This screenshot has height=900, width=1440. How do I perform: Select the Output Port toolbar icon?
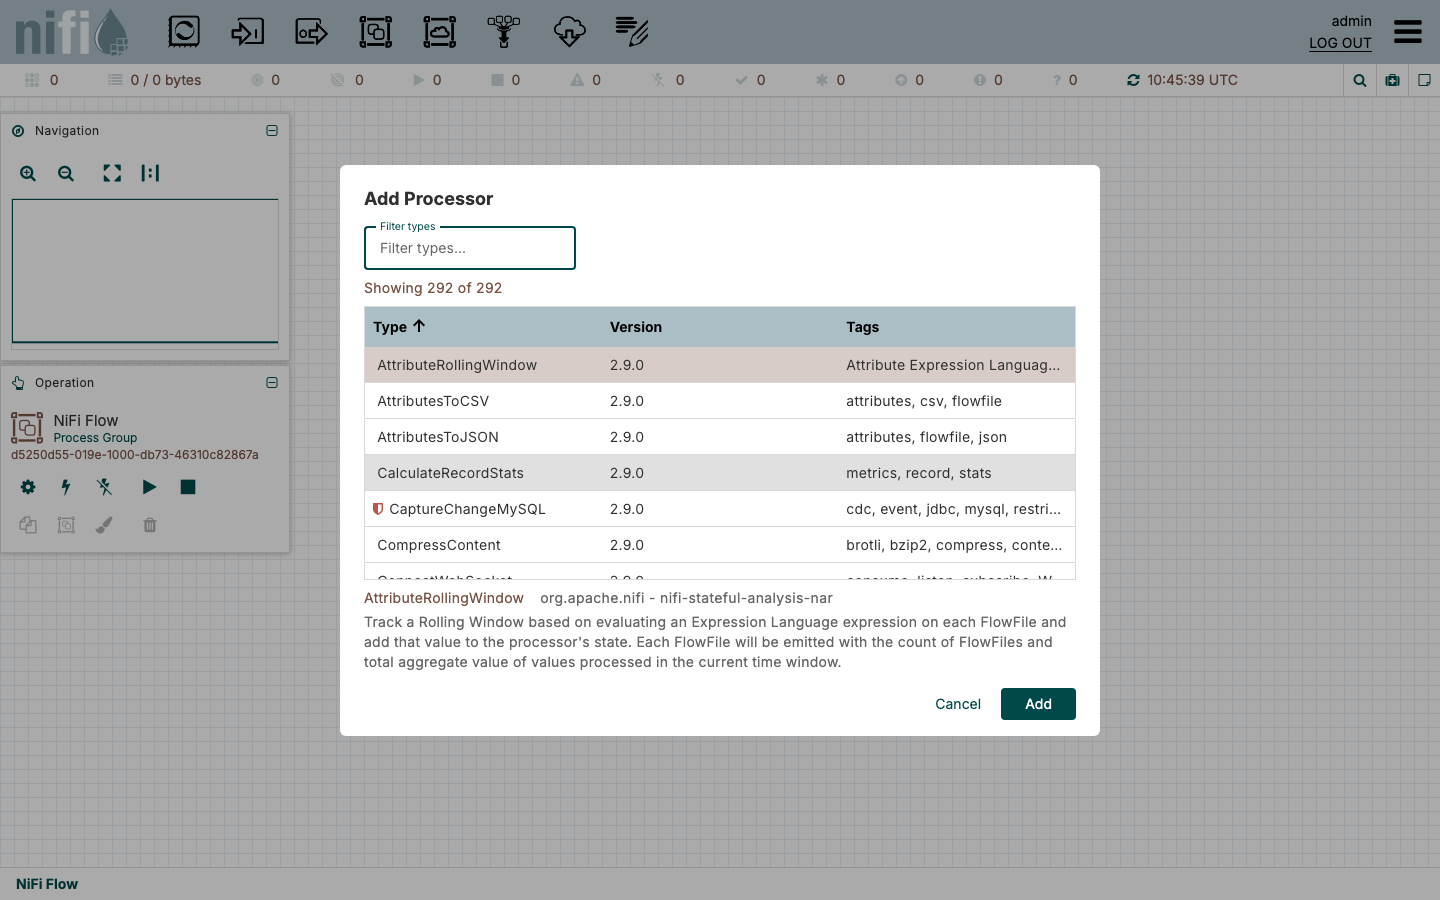point(312,32)
